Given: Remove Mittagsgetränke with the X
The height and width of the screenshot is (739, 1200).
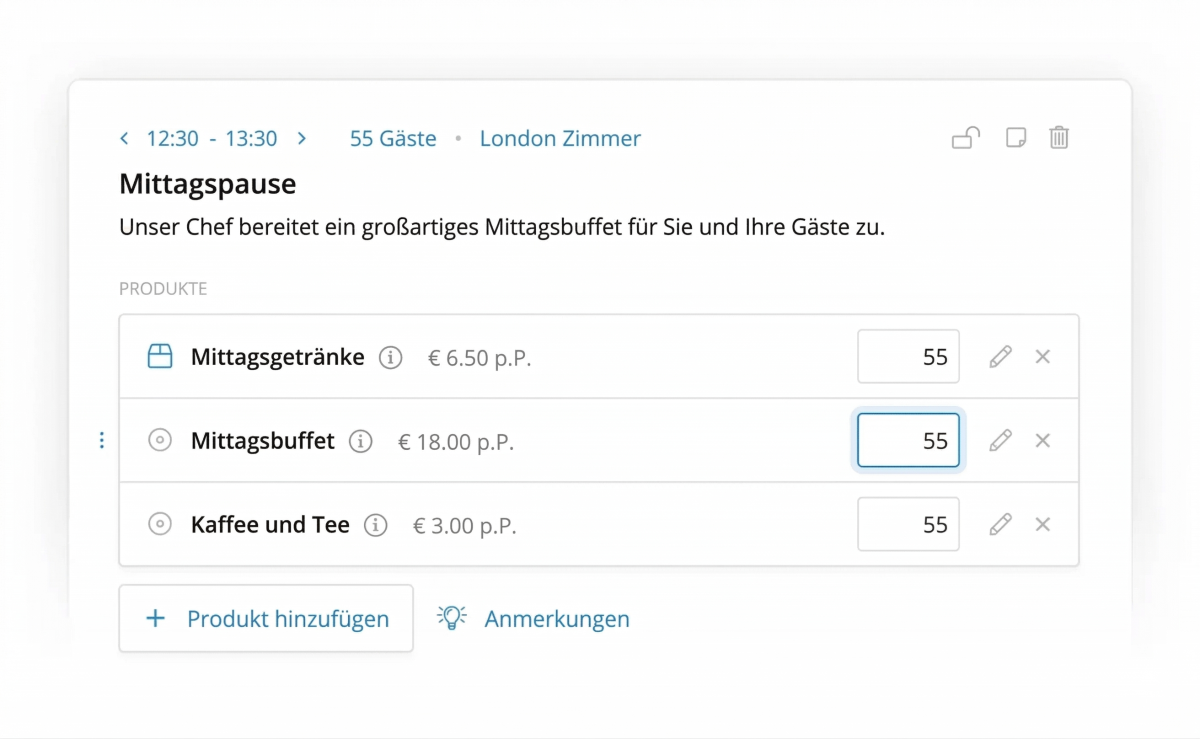Looking at the screenshot, I should (1043, 357).
